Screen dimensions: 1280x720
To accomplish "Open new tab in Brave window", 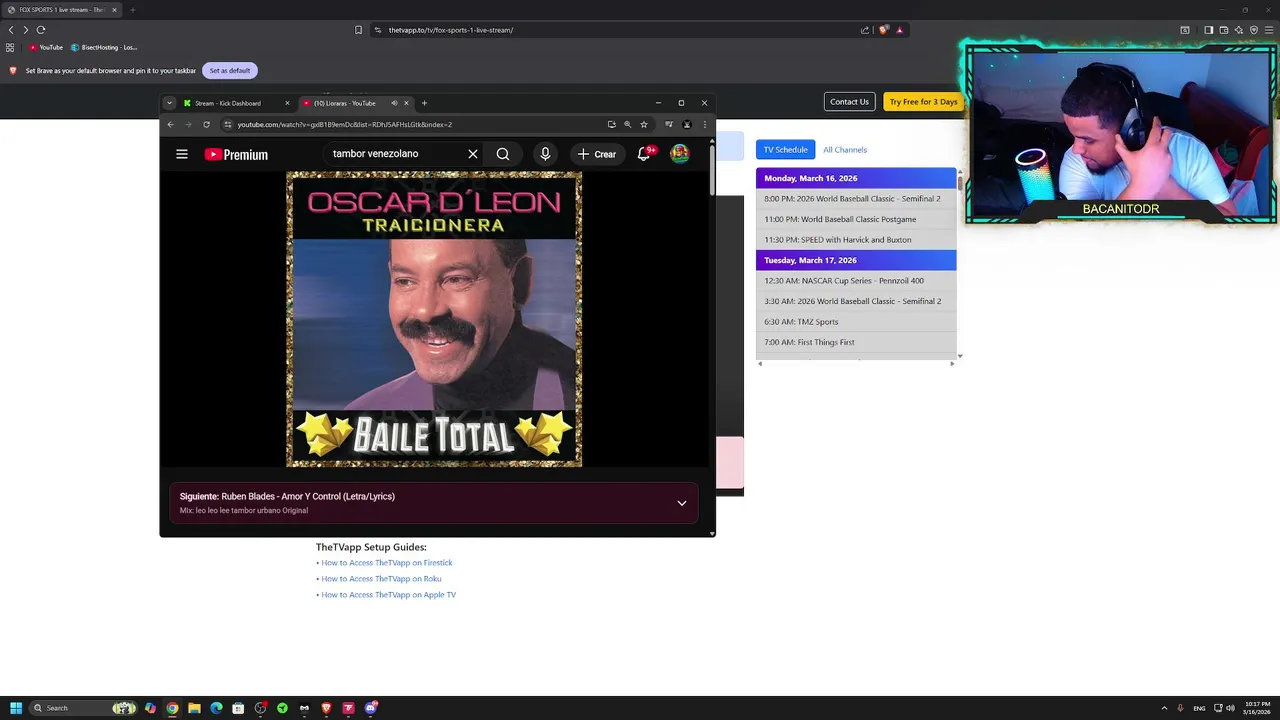I will [132, 10].
